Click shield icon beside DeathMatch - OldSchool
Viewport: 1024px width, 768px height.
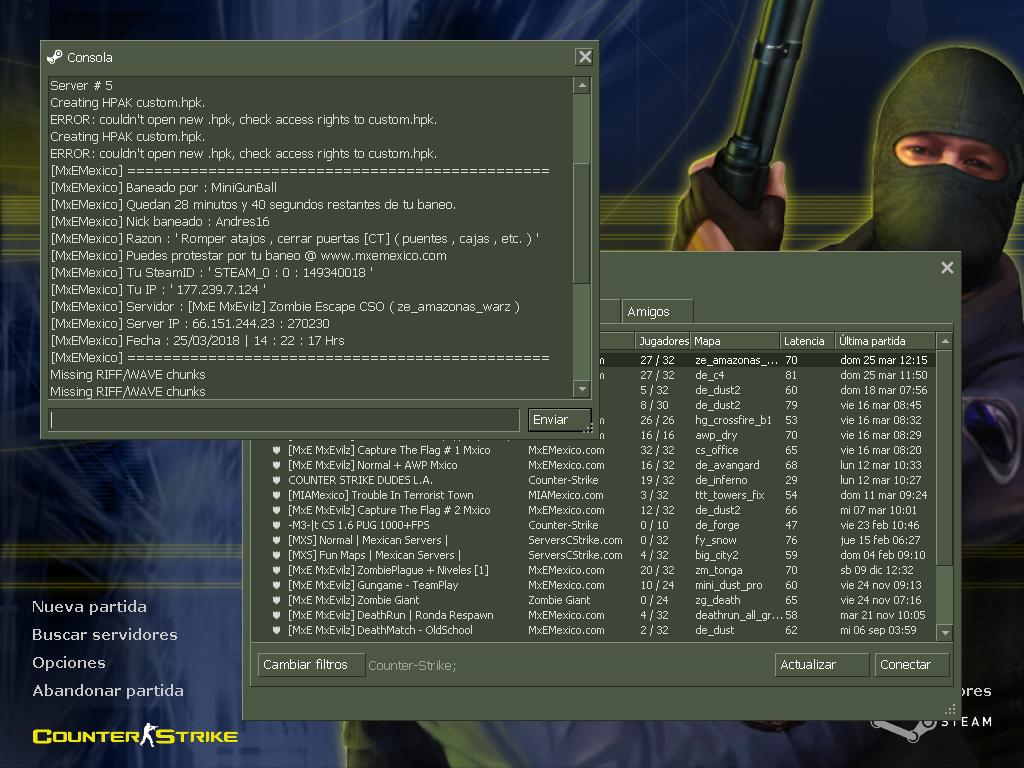[x=276, y=630]
